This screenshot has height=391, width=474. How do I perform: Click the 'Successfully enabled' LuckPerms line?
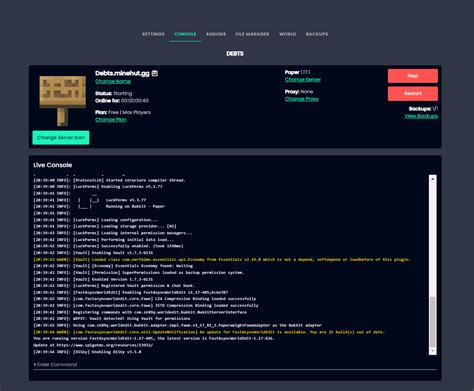click(108, 246)
